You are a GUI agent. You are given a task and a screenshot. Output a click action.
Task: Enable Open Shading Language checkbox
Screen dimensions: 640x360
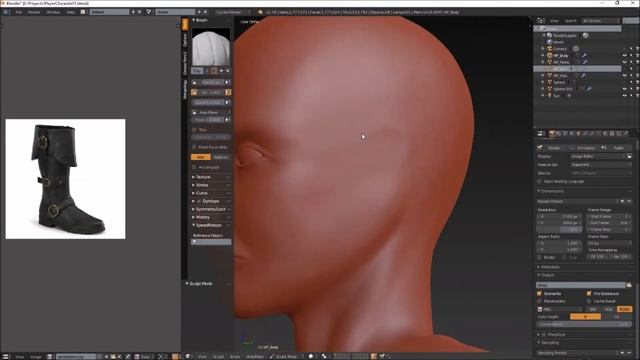pos(540,181)
